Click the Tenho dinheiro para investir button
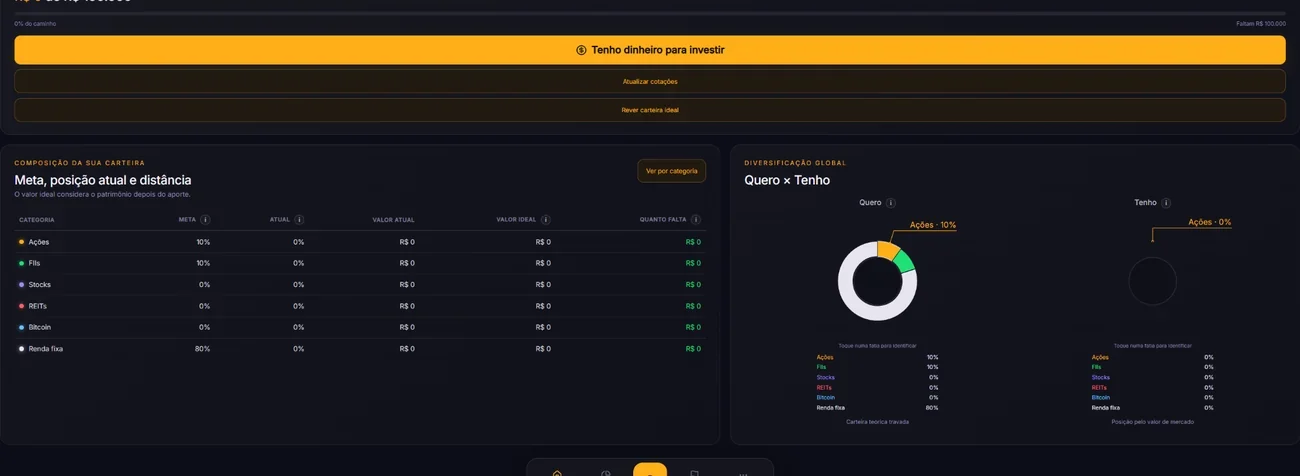This screenshot has height=476, width=1300. tap(650, 50)
